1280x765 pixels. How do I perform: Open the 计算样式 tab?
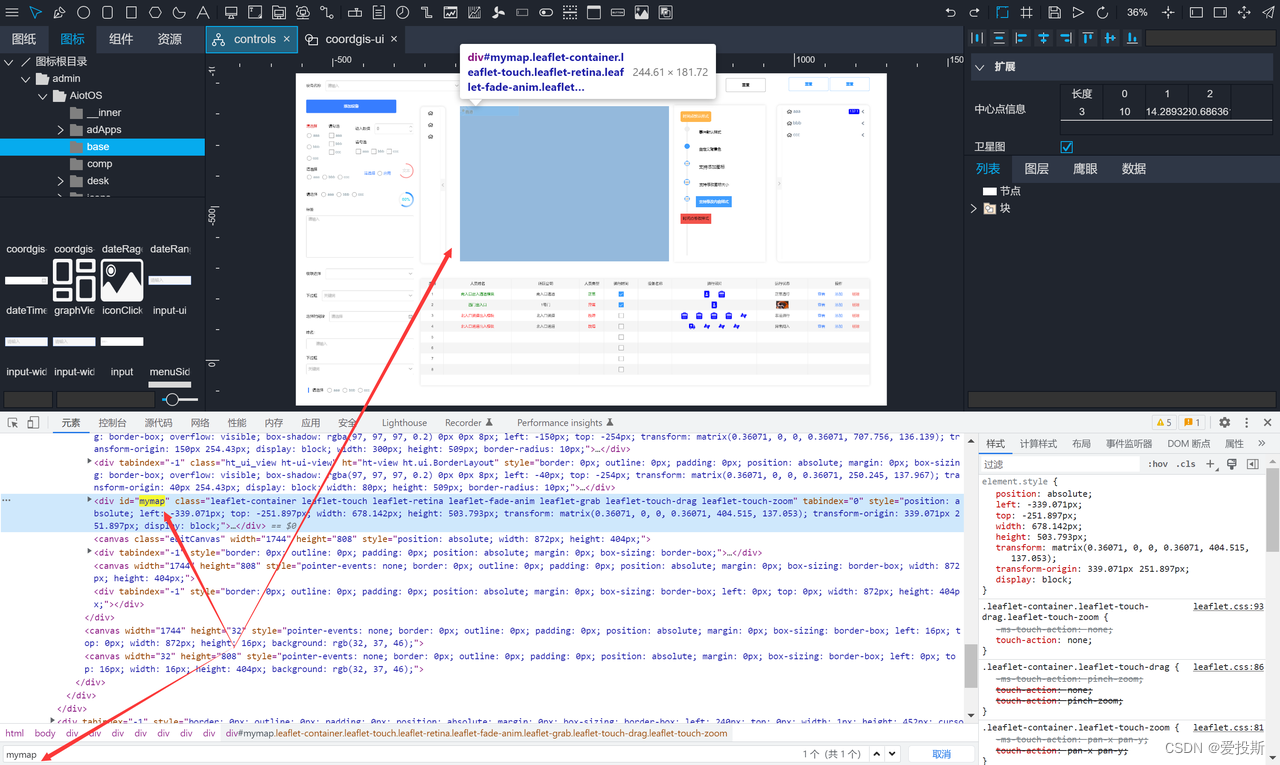tap(1038, 443)
